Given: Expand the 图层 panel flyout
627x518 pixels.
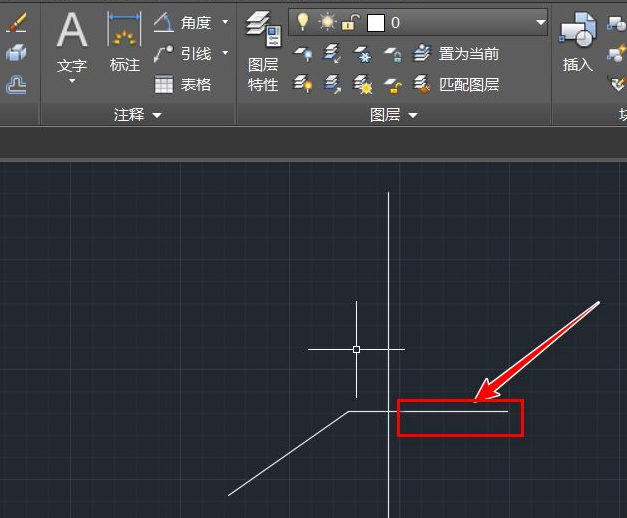Looking at the screenshot, I should pyautogui.click(x=393, y=115).
